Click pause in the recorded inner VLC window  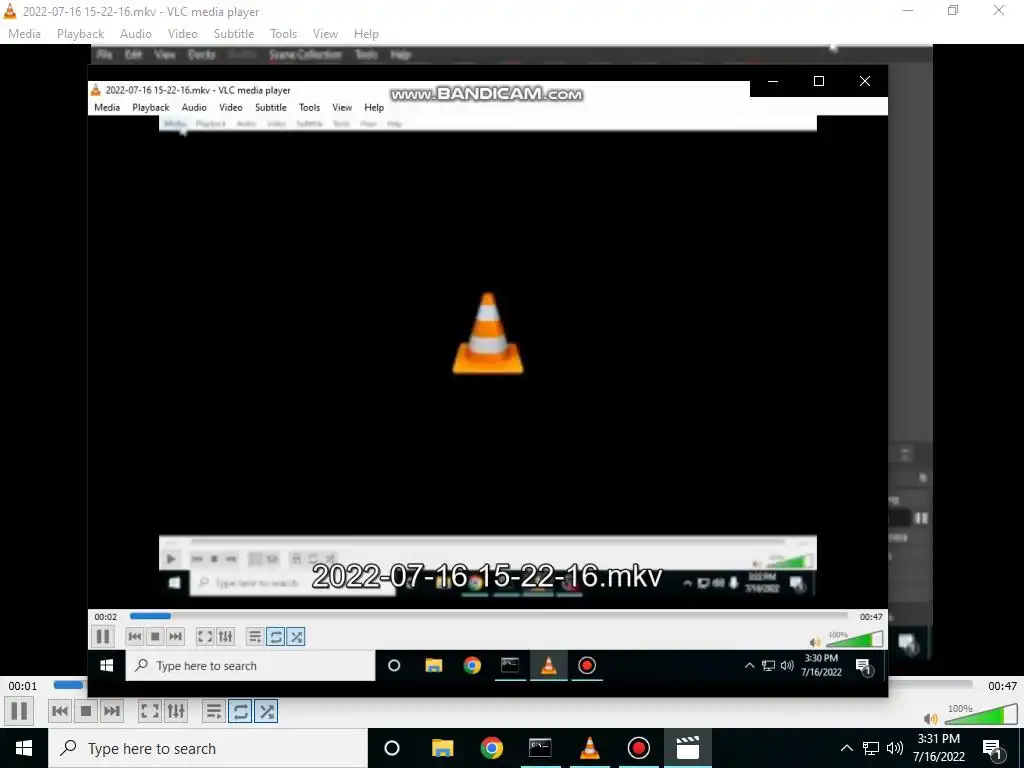tap(103, 636)
